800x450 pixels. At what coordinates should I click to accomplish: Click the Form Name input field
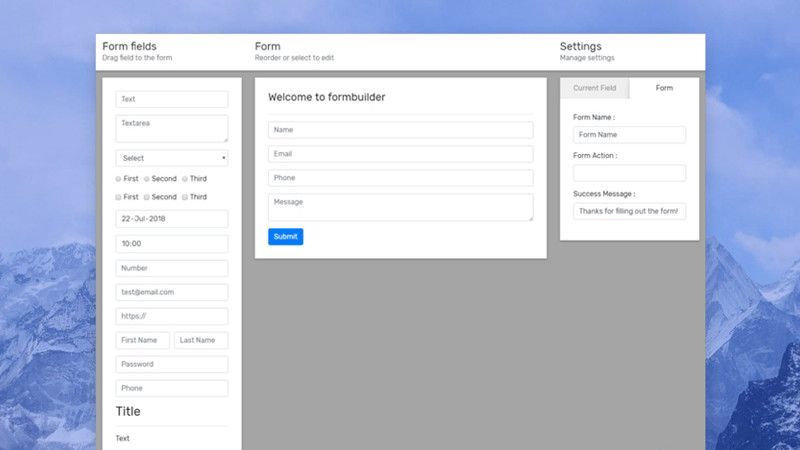pos(629,135)
